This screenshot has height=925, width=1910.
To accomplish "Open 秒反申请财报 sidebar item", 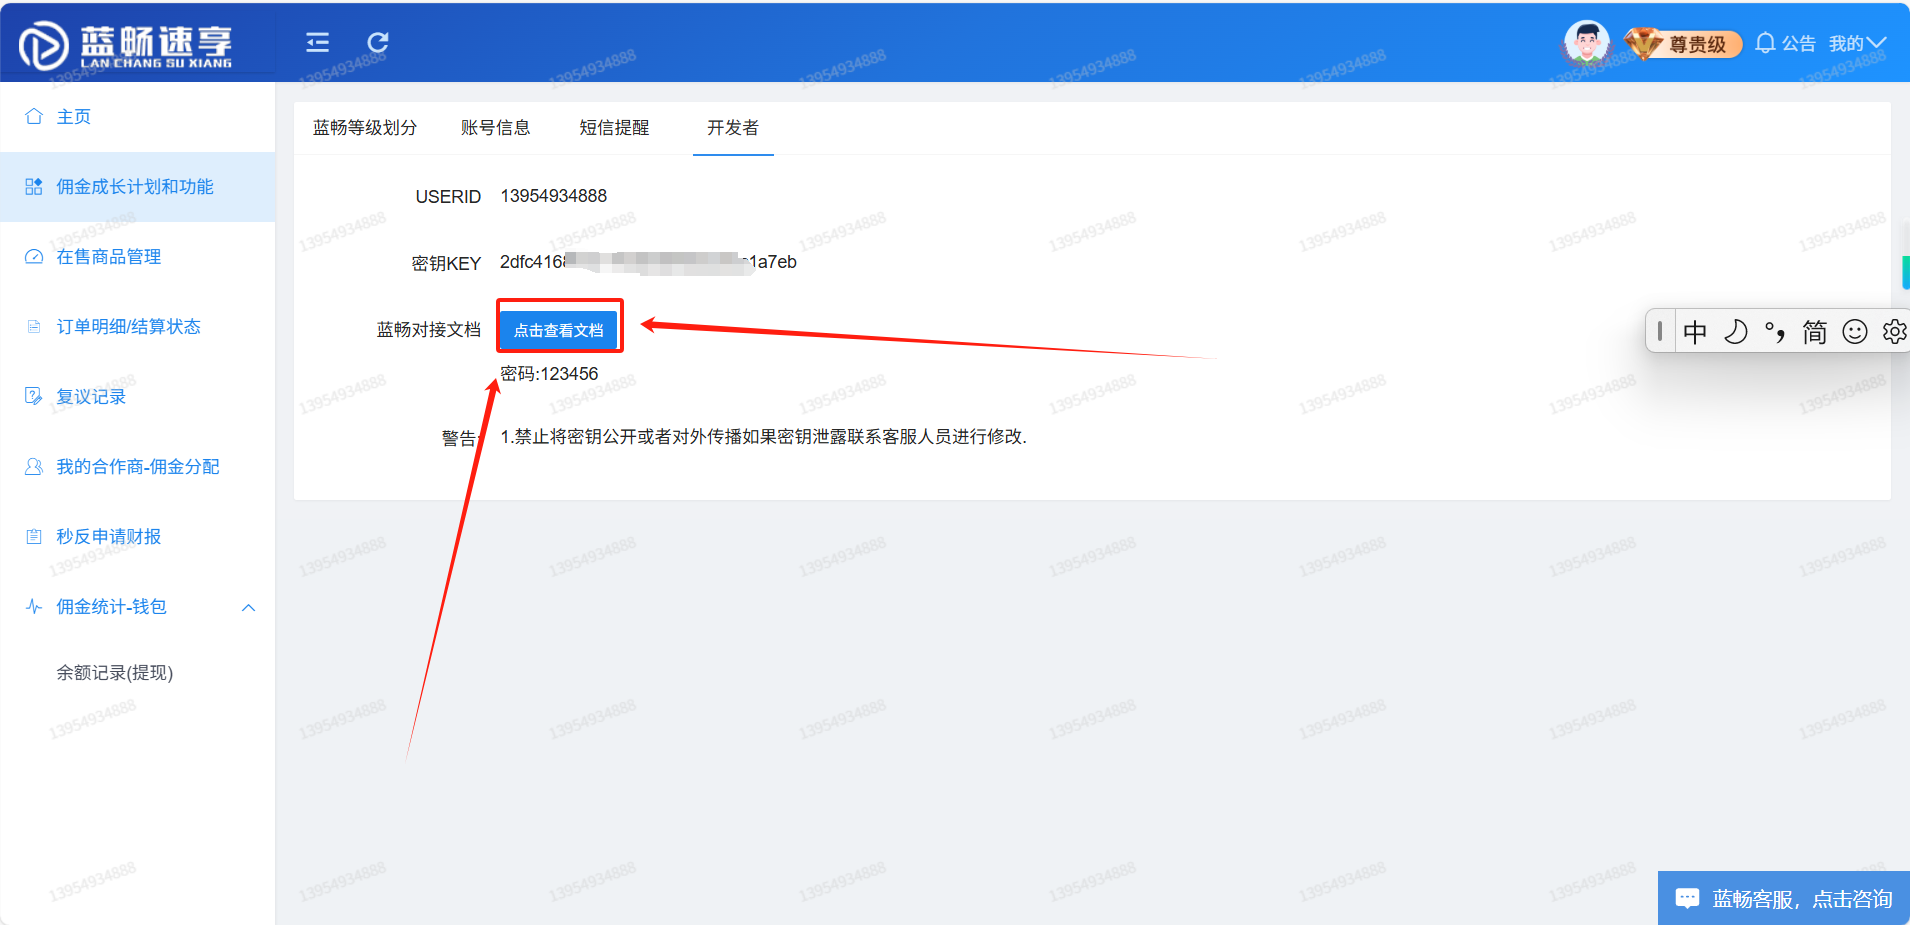I will click(138, 537).
